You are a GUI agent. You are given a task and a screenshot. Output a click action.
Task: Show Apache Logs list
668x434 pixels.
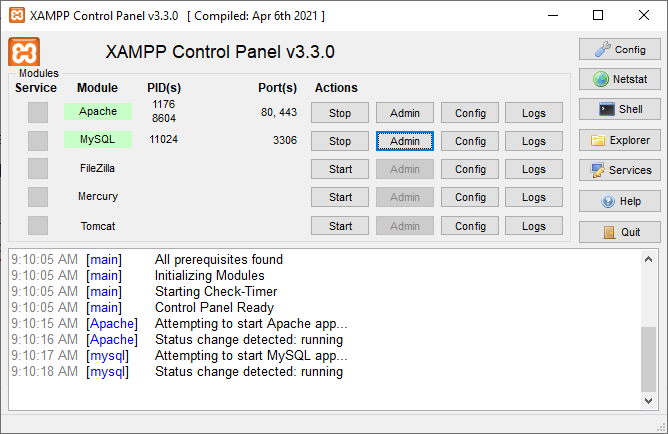point(534,113)
